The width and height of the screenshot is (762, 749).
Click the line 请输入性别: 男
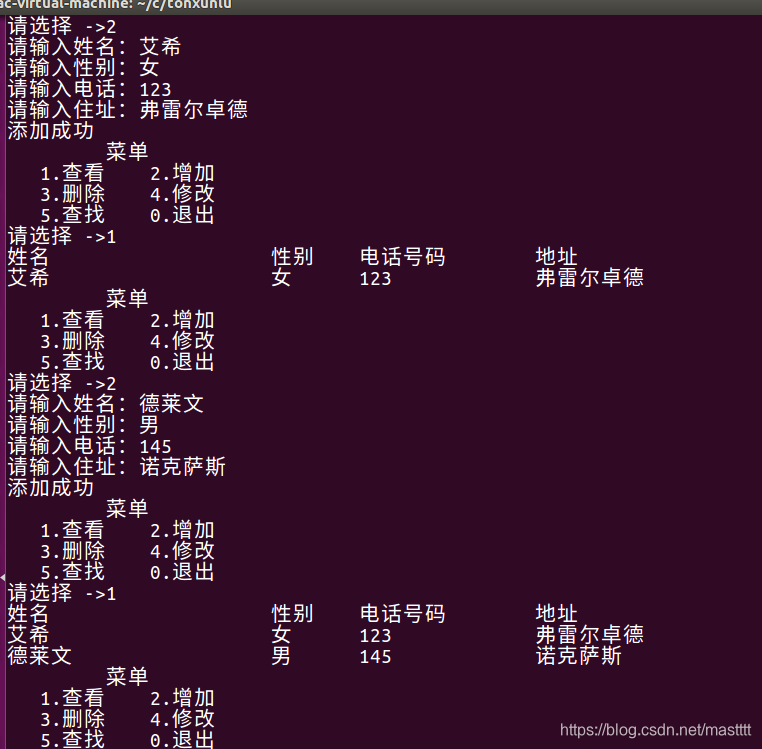click(84, 425)
